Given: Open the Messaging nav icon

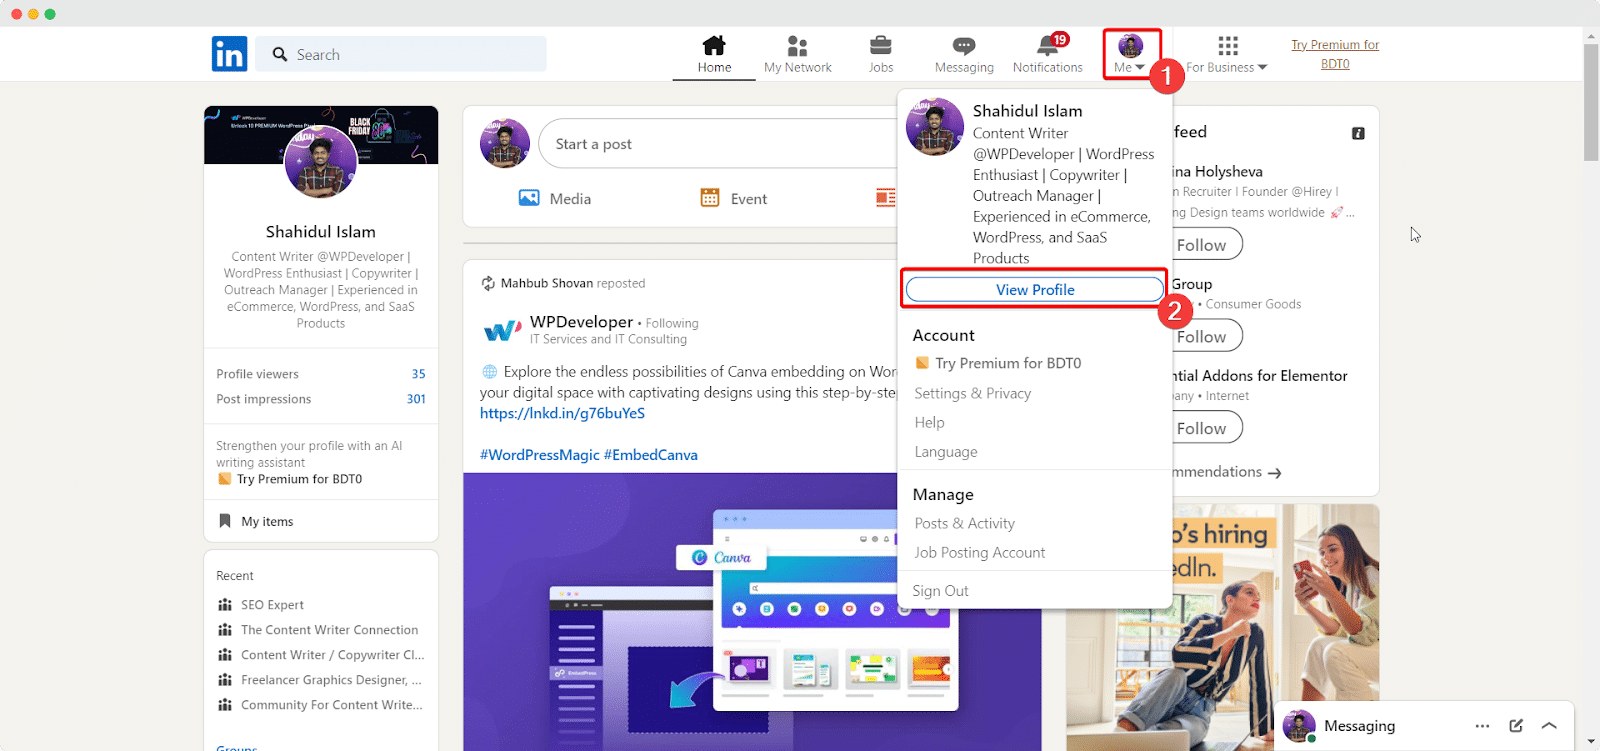Looking at the screenshot, I should (x=964, y=46).
